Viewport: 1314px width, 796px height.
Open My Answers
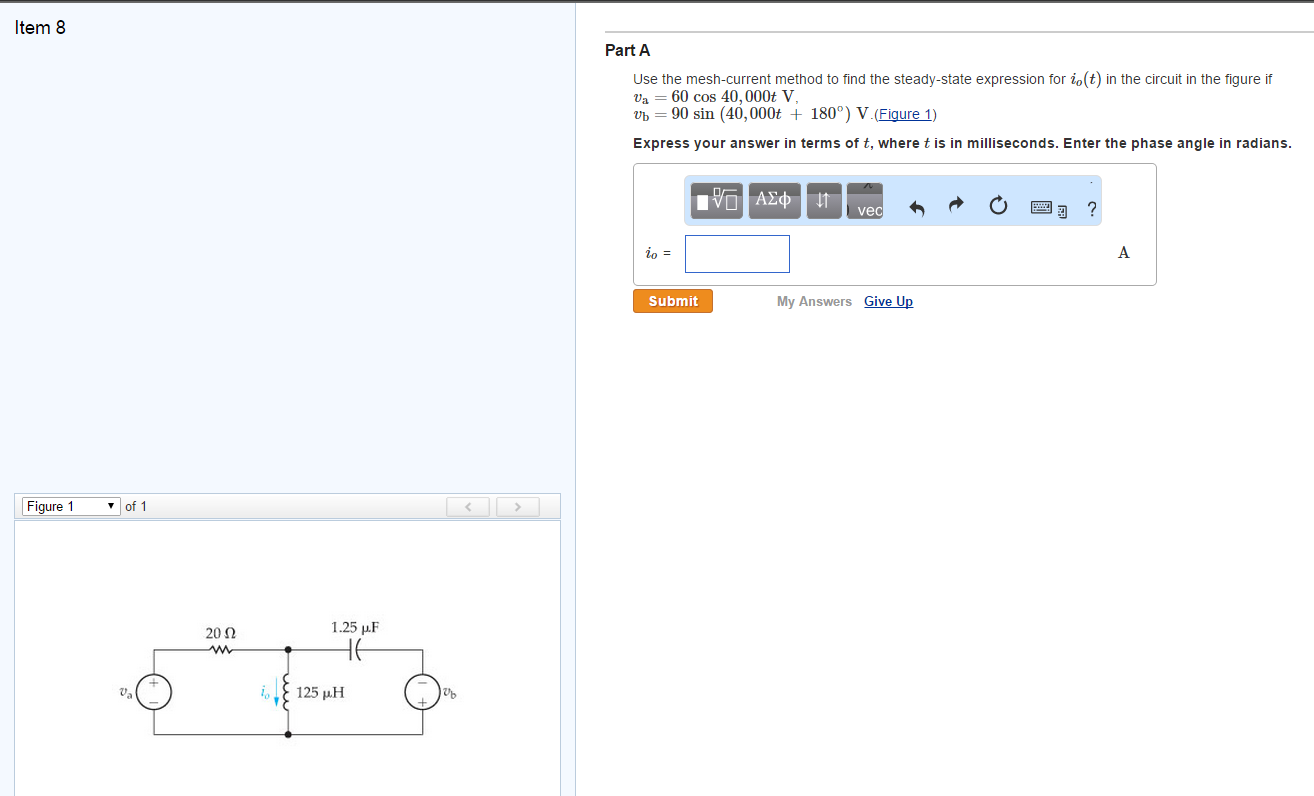coord(814,302)
